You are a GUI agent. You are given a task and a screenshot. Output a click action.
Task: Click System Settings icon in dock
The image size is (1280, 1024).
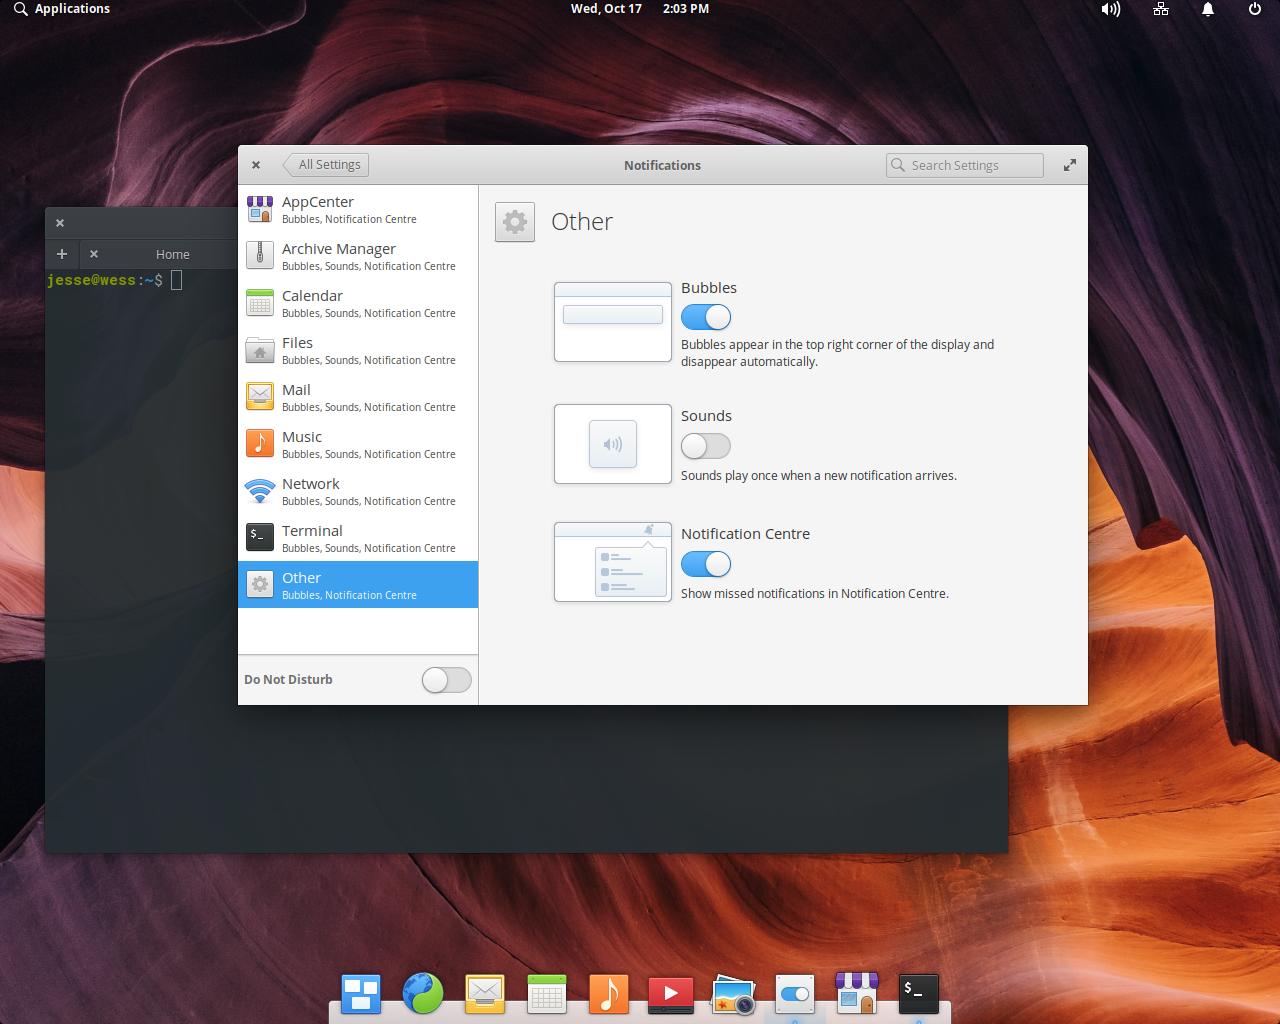(795, 994)
